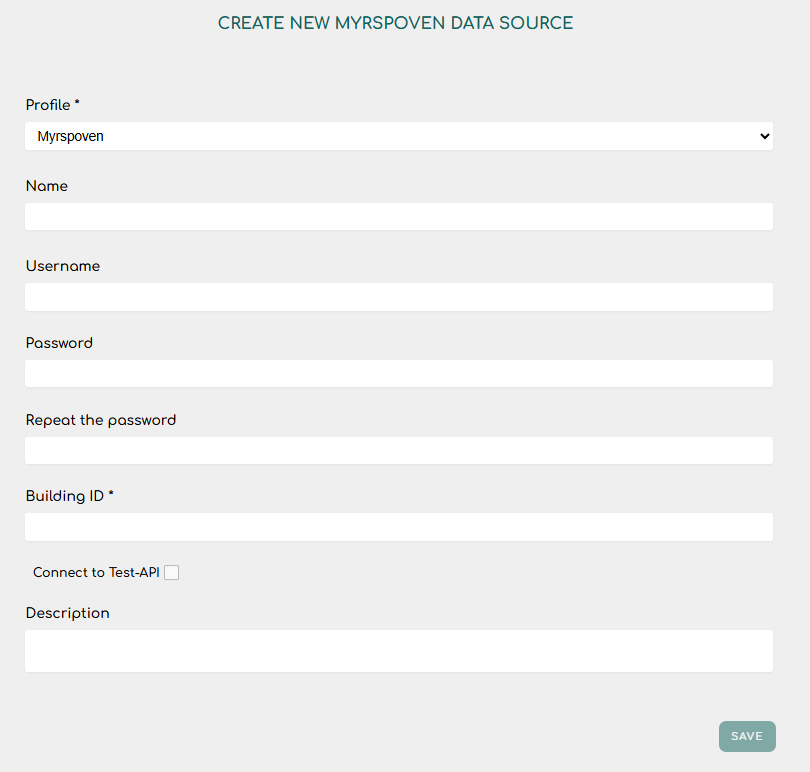The width and height of the screenshot is (810, 772).
Task: Click the Password label text
Action: [x=59, y=343]
